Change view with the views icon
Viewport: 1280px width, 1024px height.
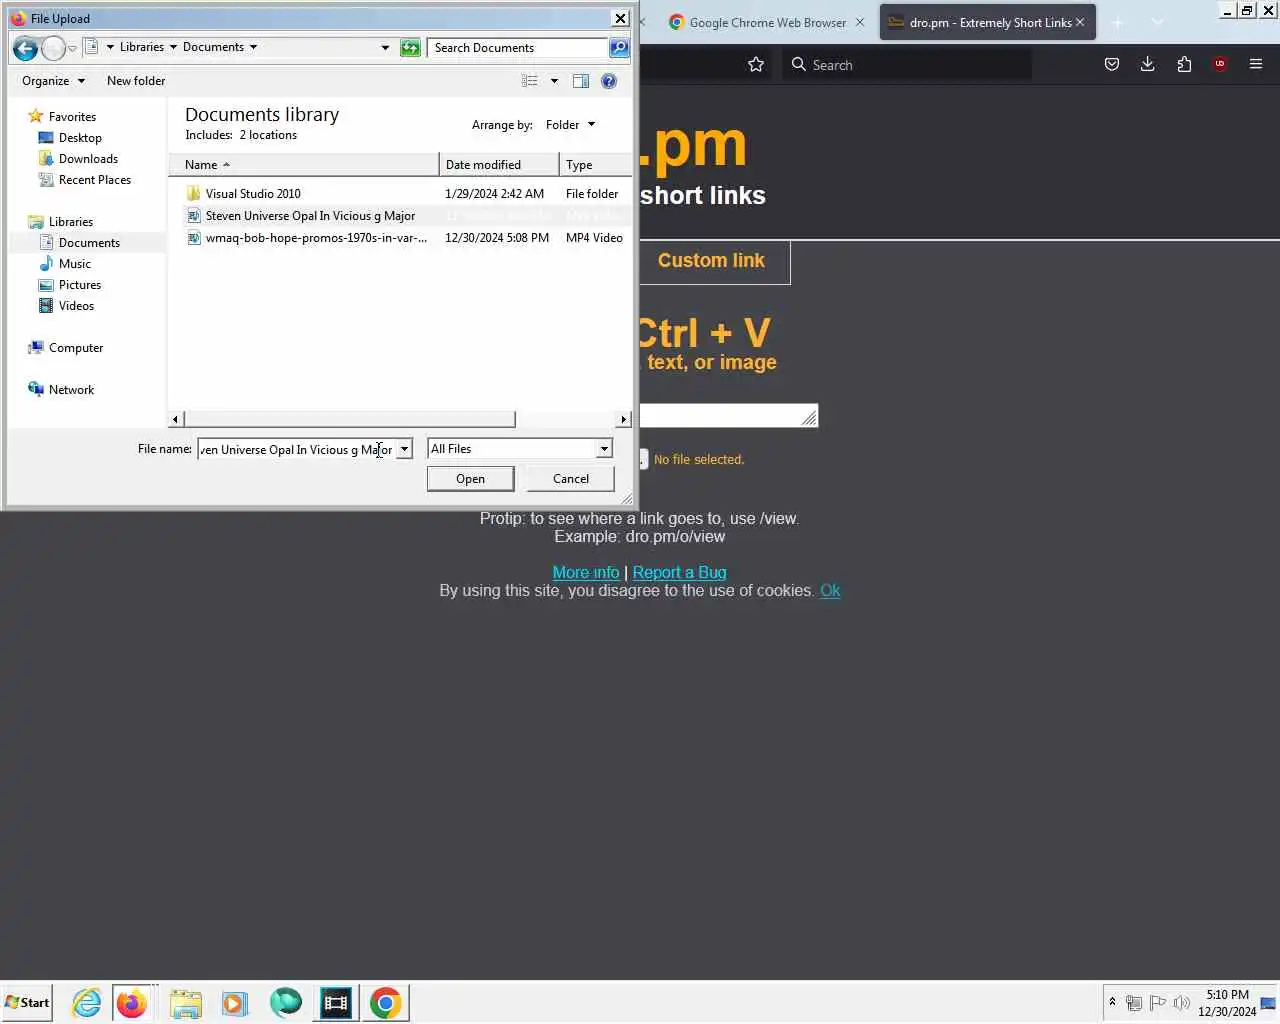point(530,81)
